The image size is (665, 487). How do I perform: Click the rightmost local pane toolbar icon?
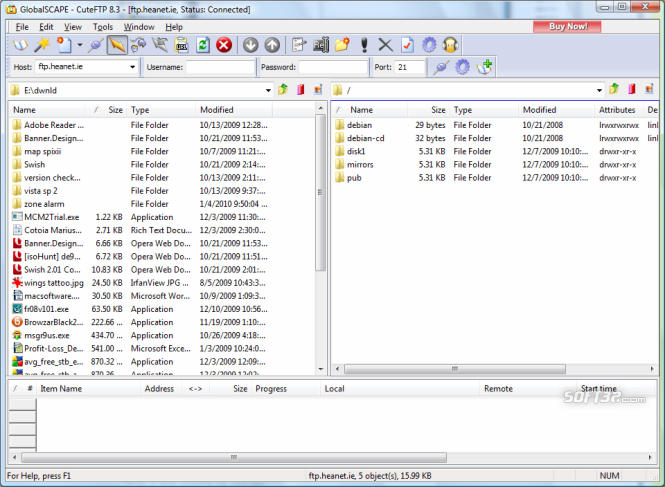click(x=318, y=90)
